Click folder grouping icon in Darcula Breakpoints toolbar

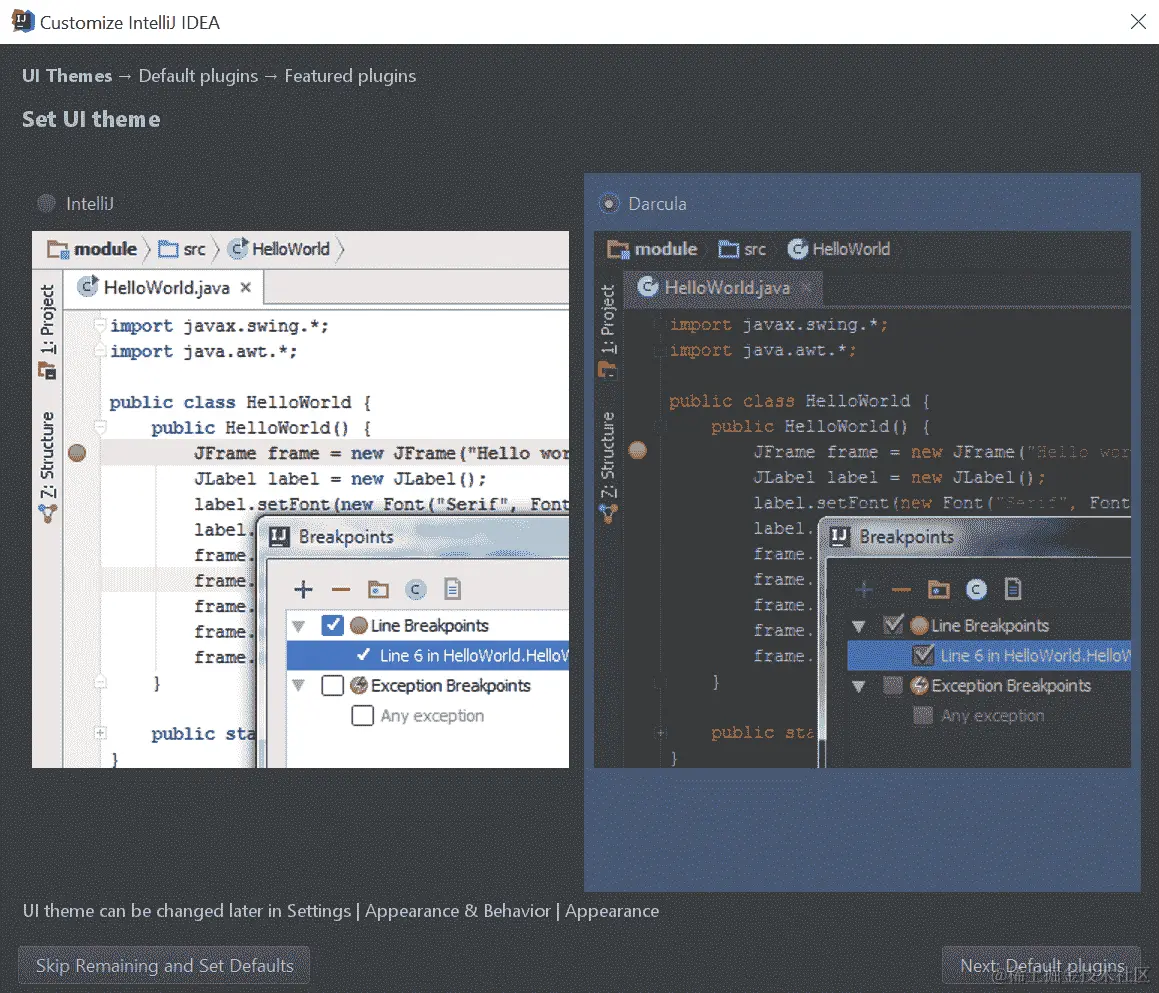[x=939, y=589]
